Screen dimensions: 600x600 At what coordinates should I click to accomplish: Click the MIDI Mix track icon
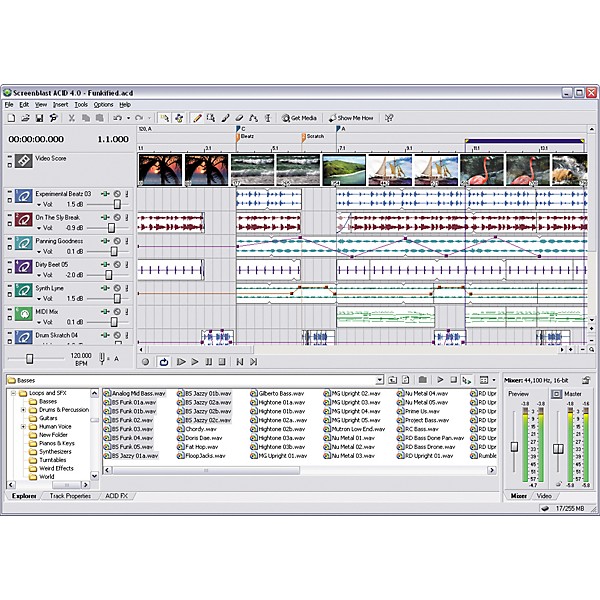[x=24, y=314]
